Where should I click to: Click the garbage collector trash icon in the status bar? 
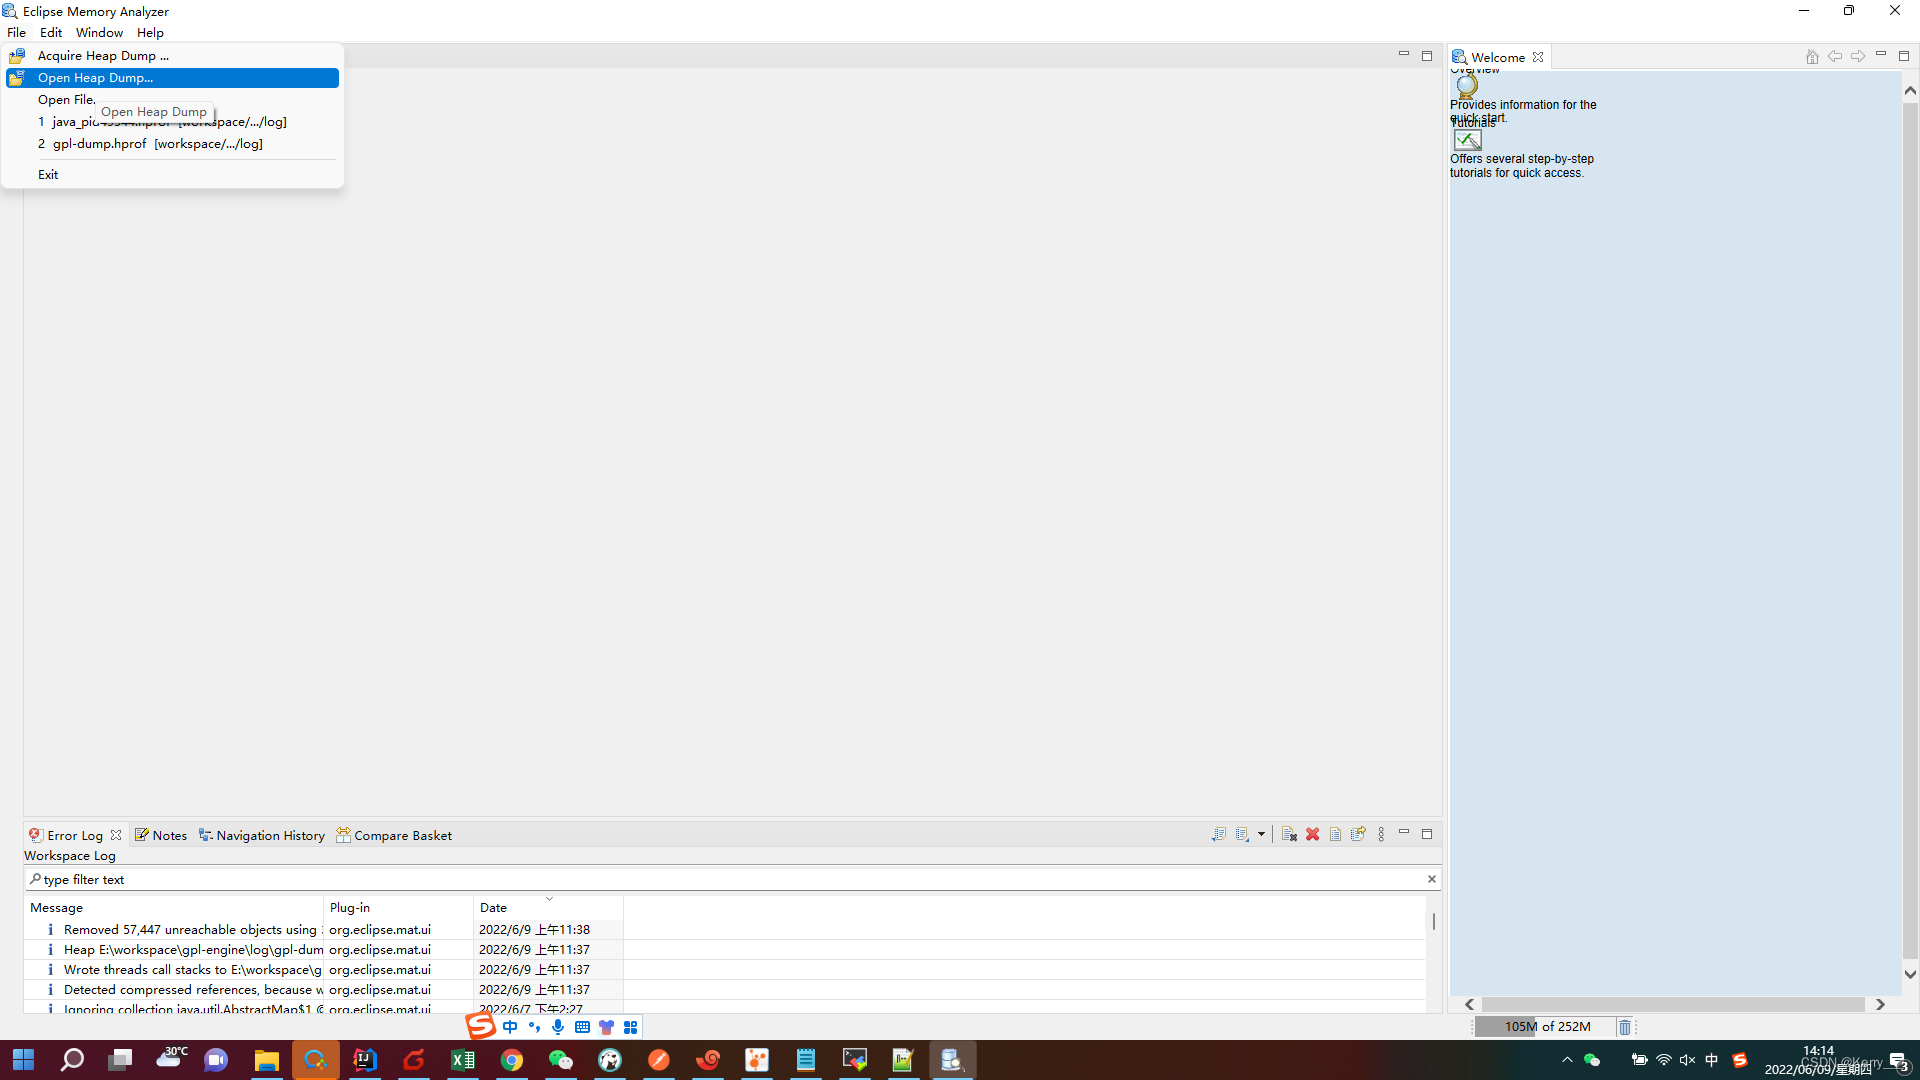[1625, 1027]
